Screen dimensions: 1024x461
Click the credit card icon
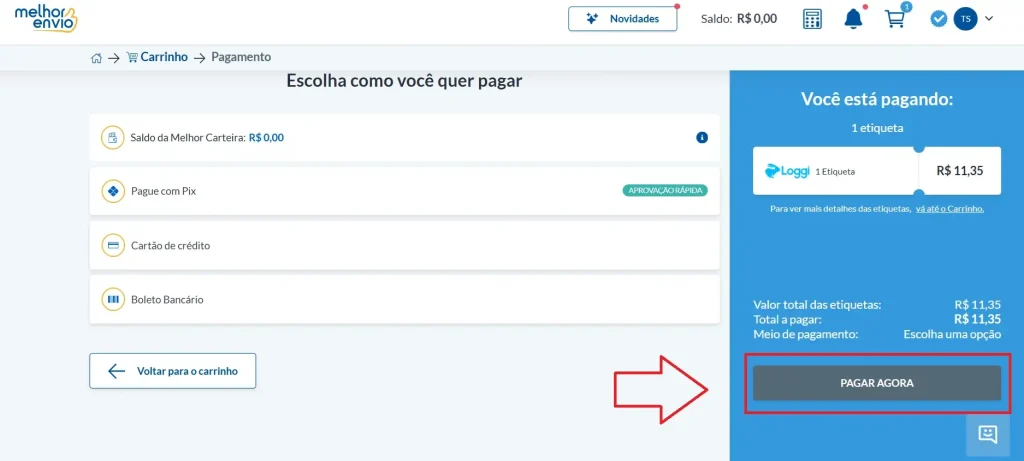(x=113, y=246)
